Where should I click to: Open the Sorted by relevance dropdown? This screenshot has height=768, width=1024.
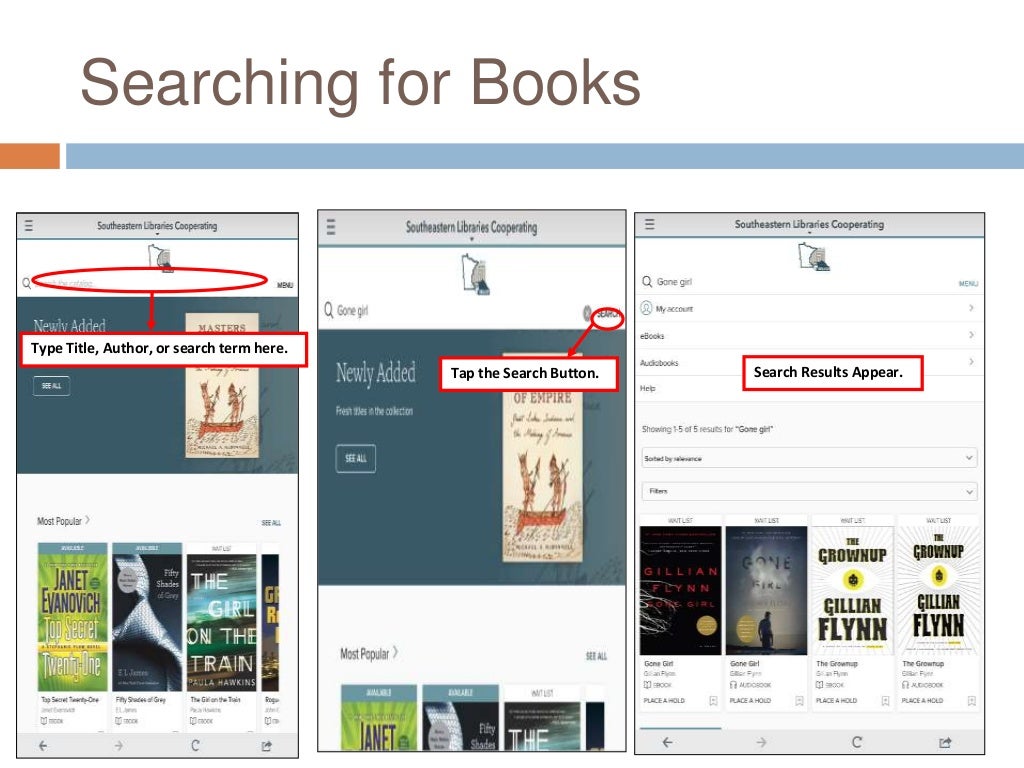tap(809, 458)
